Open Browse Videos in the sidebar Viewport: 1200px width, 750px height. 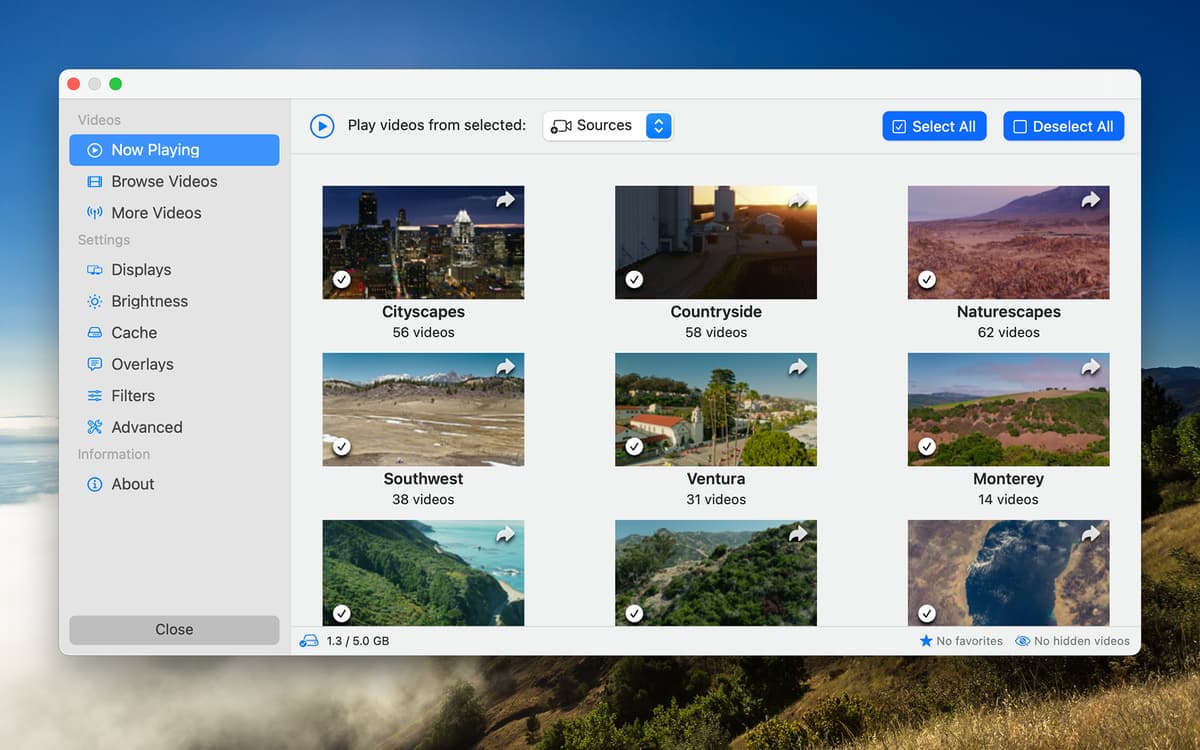click(x=164, y=181)
